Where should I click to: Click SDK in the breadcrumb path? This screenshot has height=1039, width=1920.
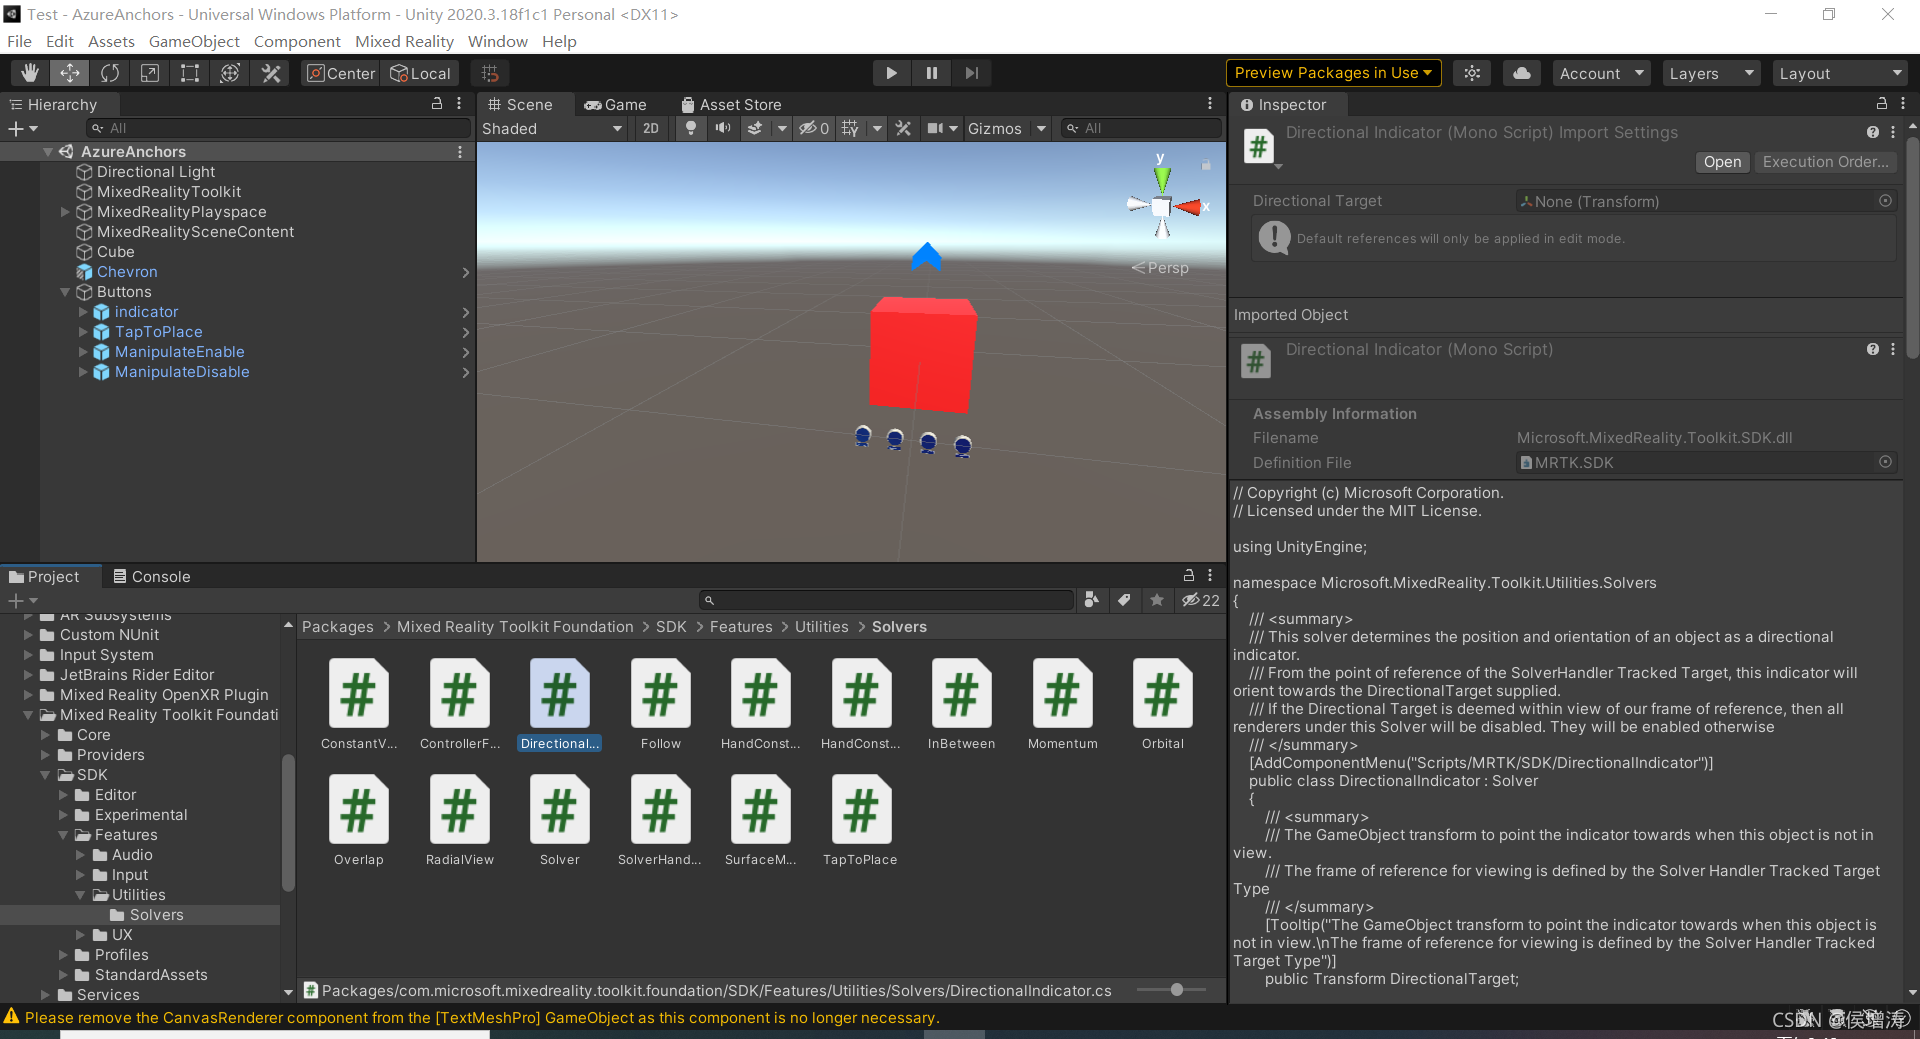[x=671, y=627]
